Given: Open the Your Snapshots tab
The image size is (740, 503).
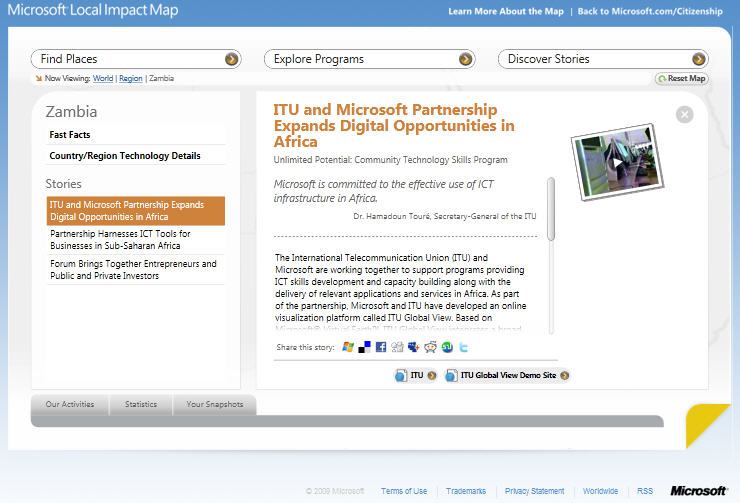Looking at the screenshot, I should pyautogui.click(x=215, y=404).
